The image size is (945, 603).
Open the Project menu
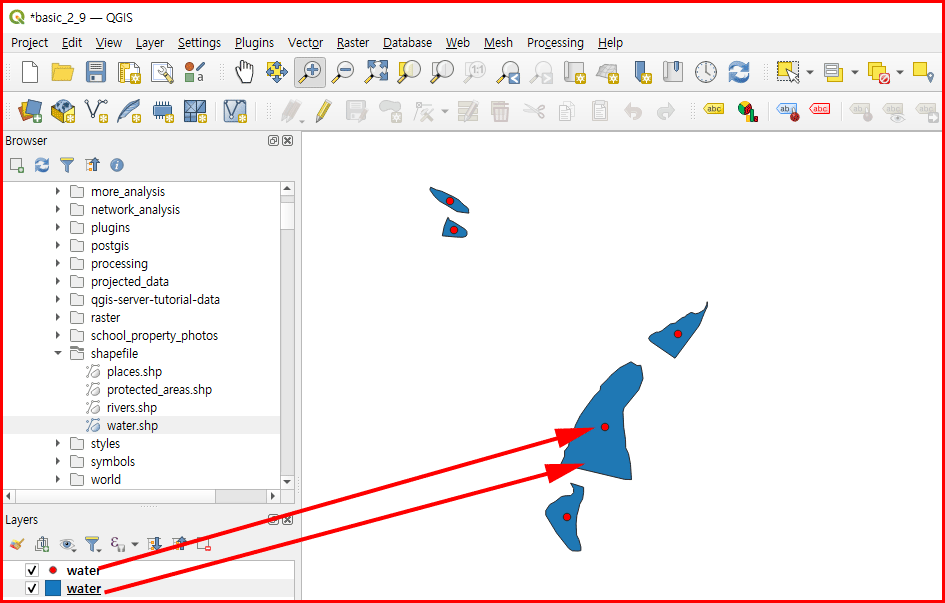point(30,43)
